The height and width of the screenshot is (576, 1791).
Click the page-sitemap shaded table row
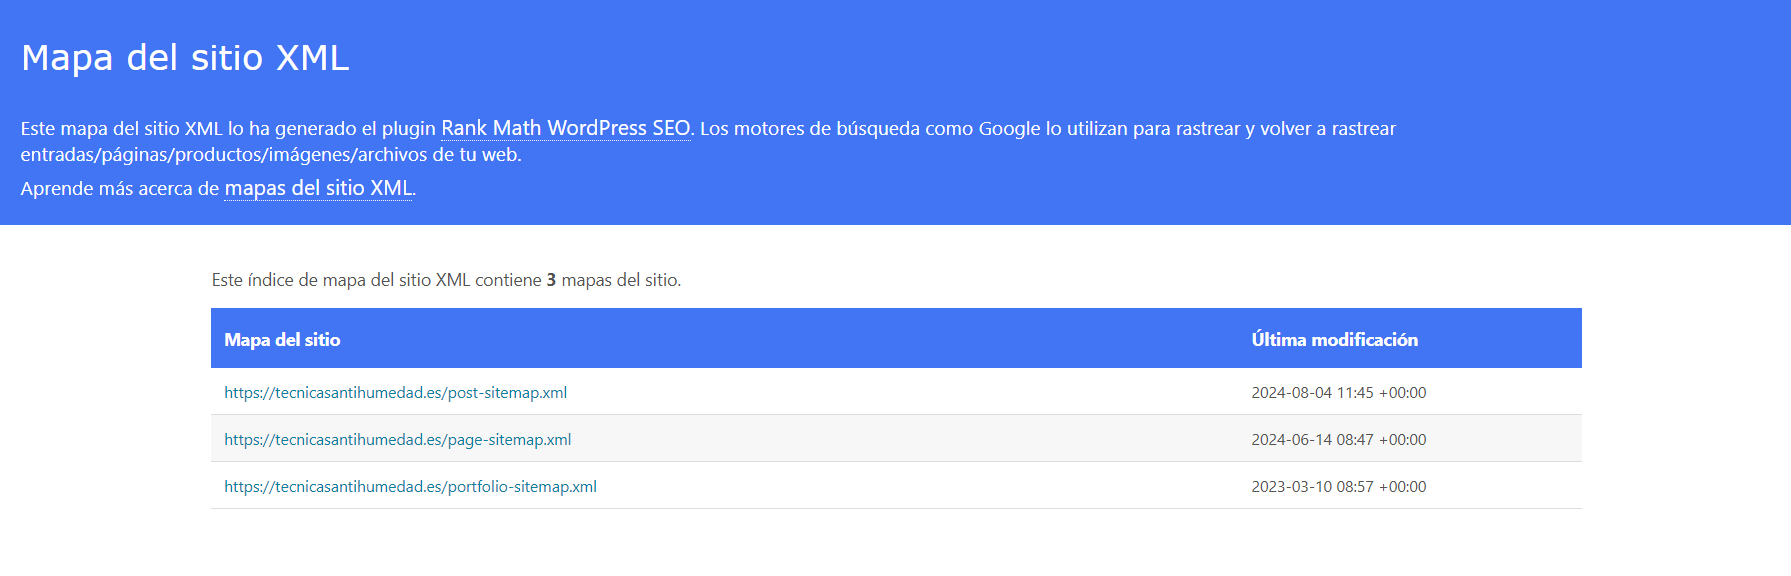[x=896, y=439]
